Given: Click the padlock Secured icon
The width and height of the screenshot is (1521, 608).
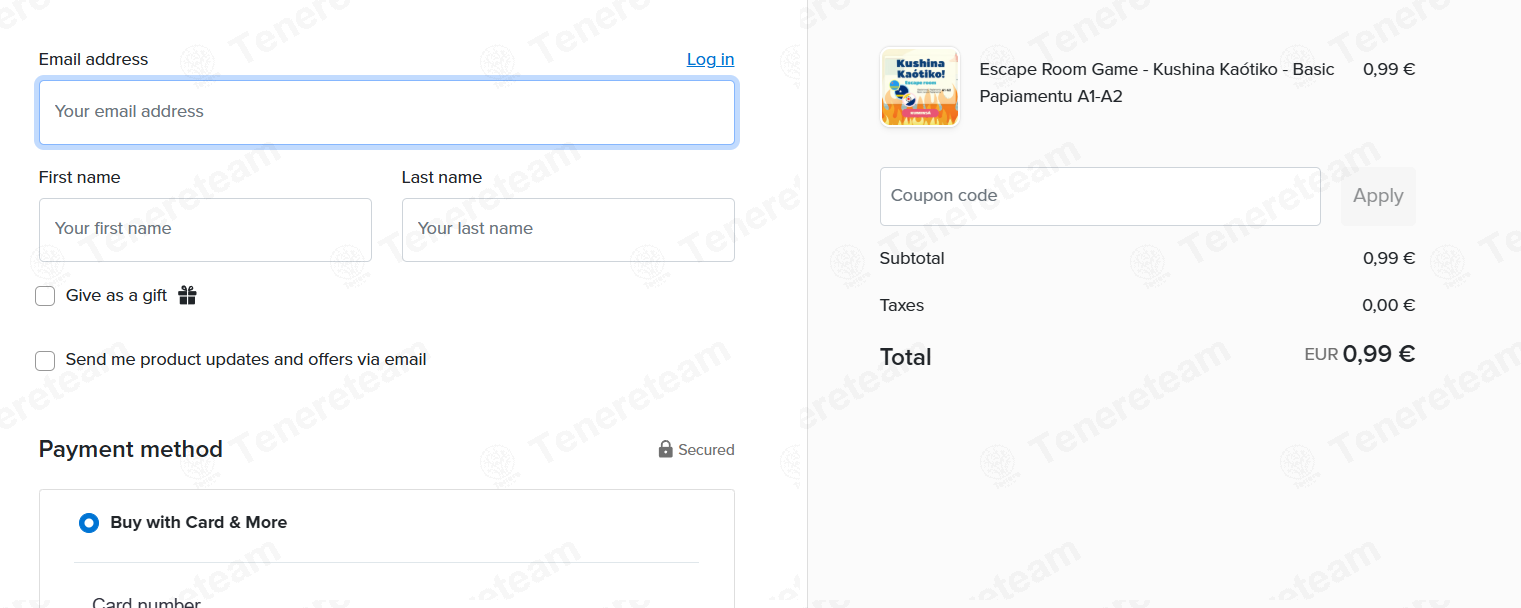Looking at the screenshot, I should (665, 449).
